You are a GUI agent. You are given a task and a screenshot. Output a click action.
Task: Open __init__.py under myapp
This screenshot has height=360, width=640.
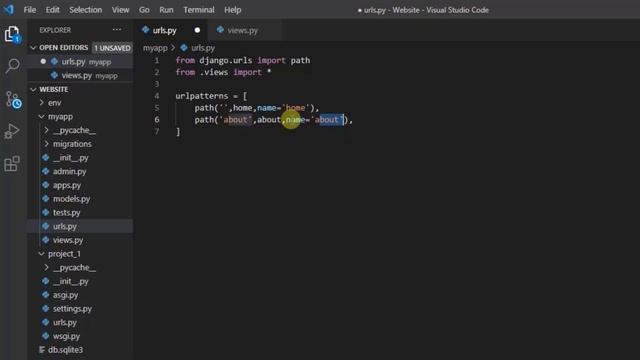point(80,158)
